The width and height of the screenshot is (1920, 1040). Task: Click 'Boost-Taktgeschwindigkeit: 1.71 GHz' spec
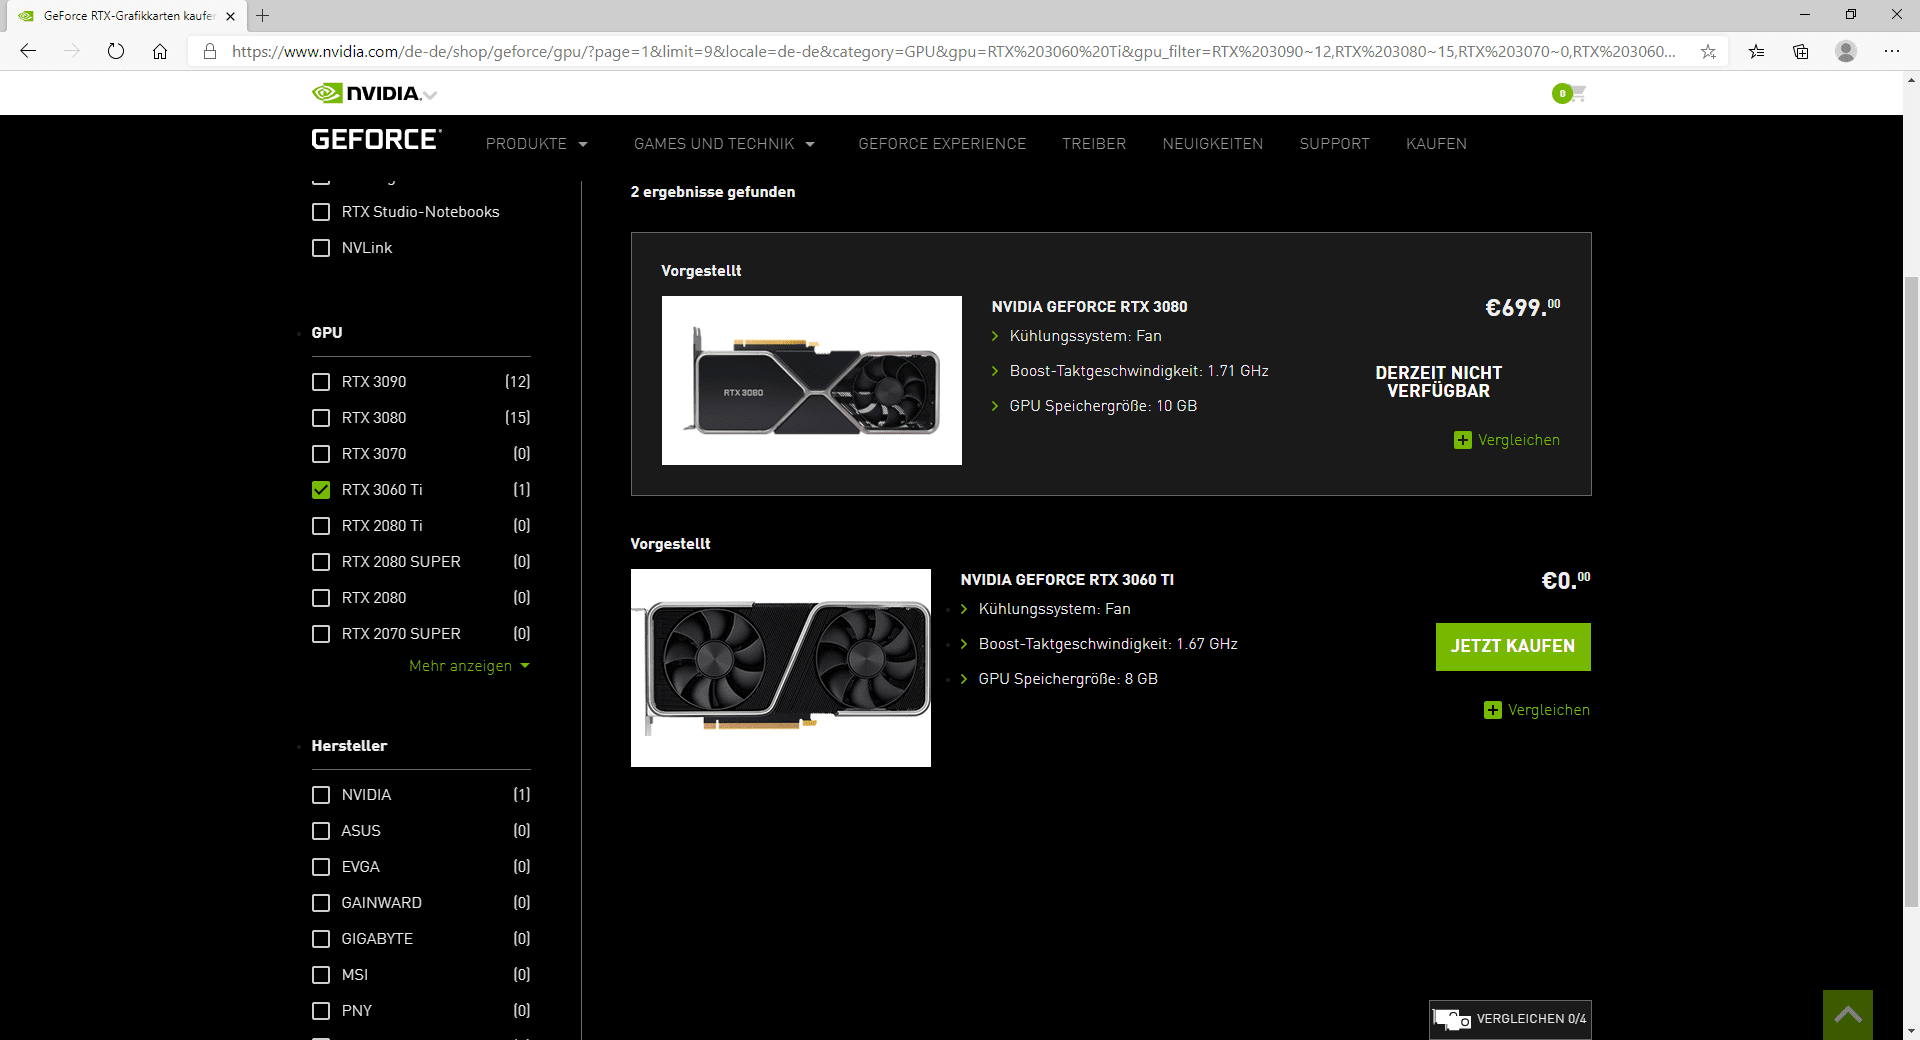tap(1139, 371)
